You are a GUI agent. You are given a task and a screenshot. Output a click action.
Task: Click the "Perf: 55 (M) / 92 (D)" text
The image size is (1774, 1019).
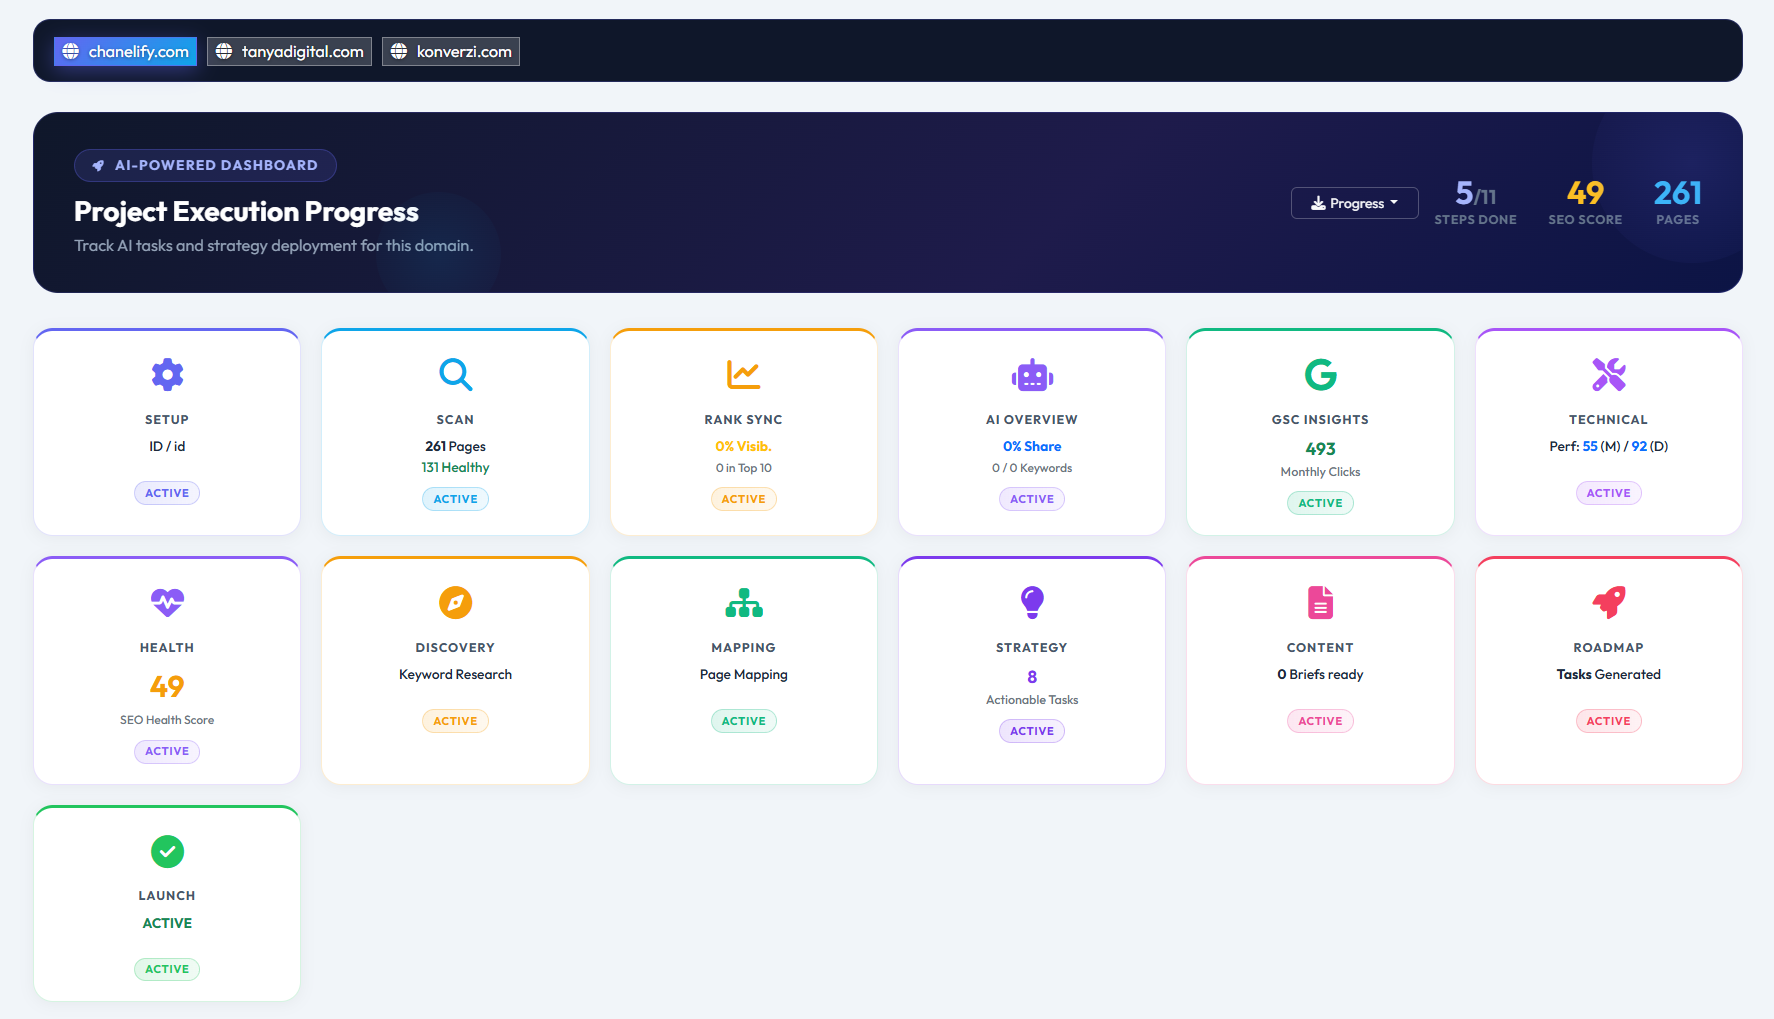[1608, 446]
